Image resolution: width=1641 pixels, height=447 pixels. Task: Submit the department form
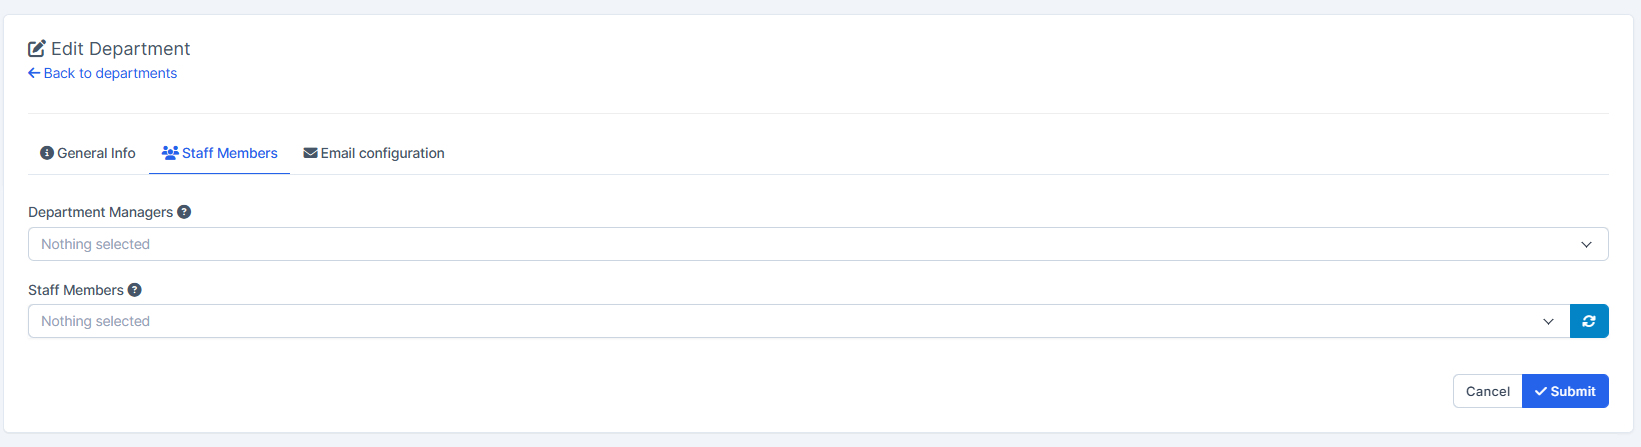1565,391
